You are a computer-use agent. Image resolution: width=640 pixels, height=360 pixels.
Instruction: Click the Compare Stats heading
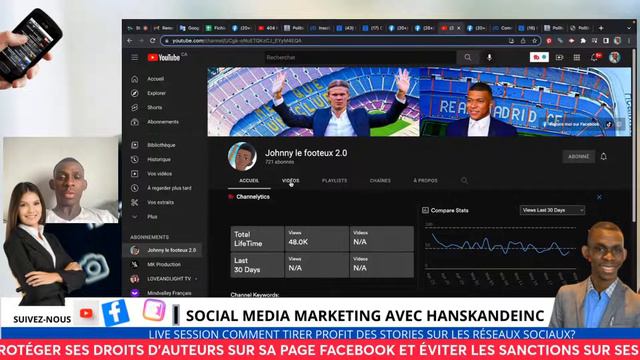coord(449,210)
